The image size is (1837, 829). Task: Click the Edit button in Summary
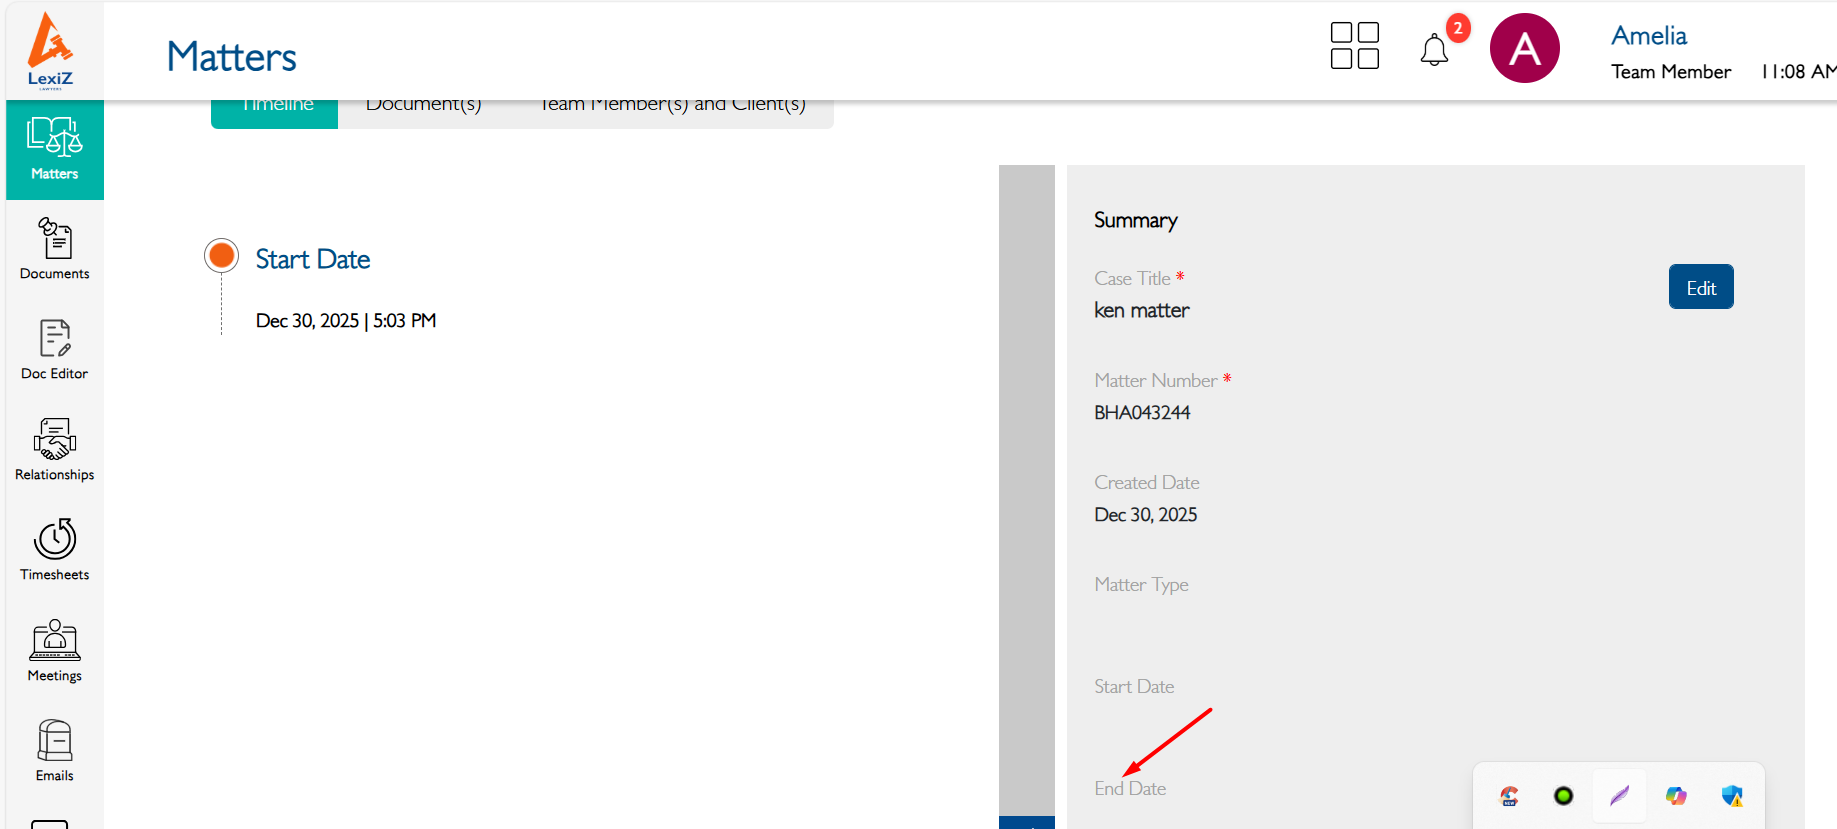pyautogui.click(x=1700, y=288)
